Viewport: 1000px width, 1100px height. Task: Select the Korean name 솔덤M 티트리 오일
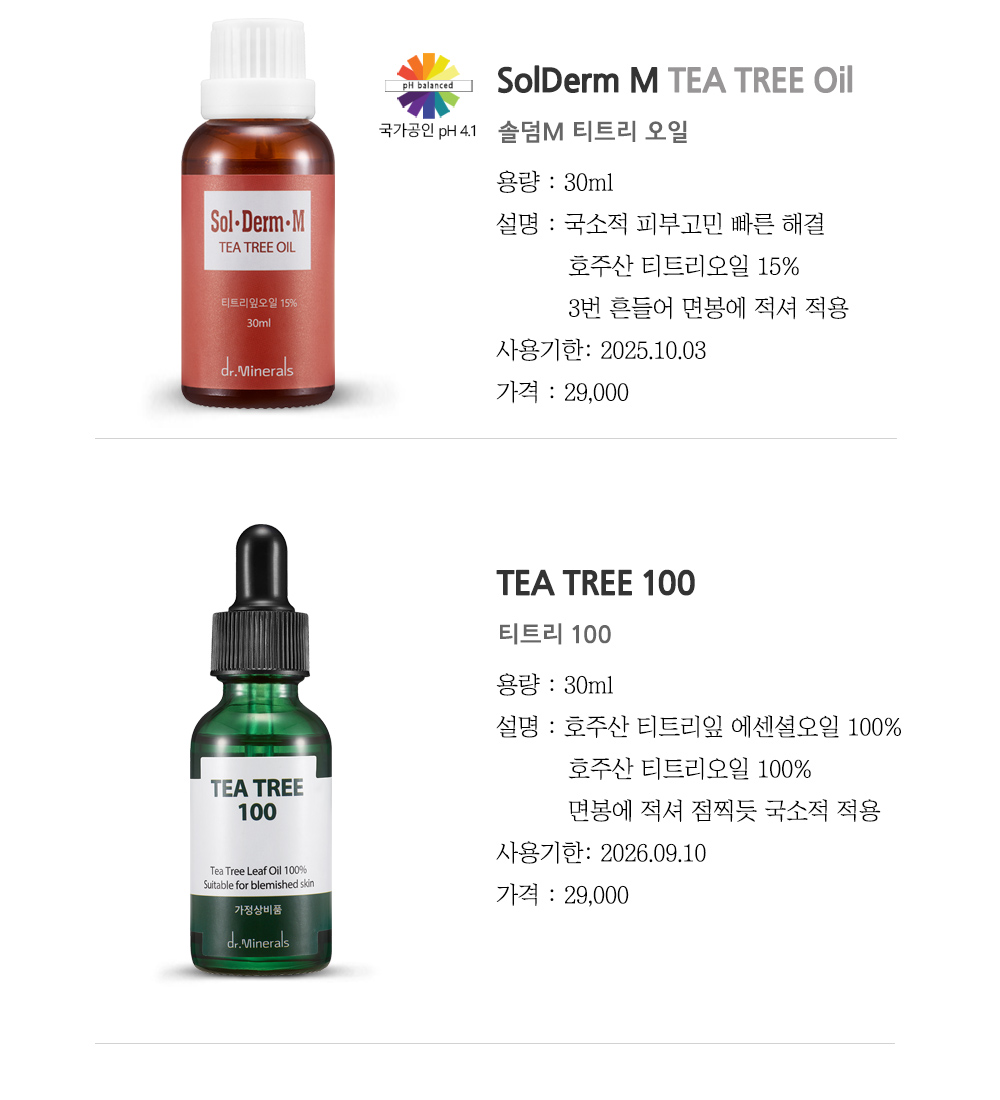pos(593,131)
